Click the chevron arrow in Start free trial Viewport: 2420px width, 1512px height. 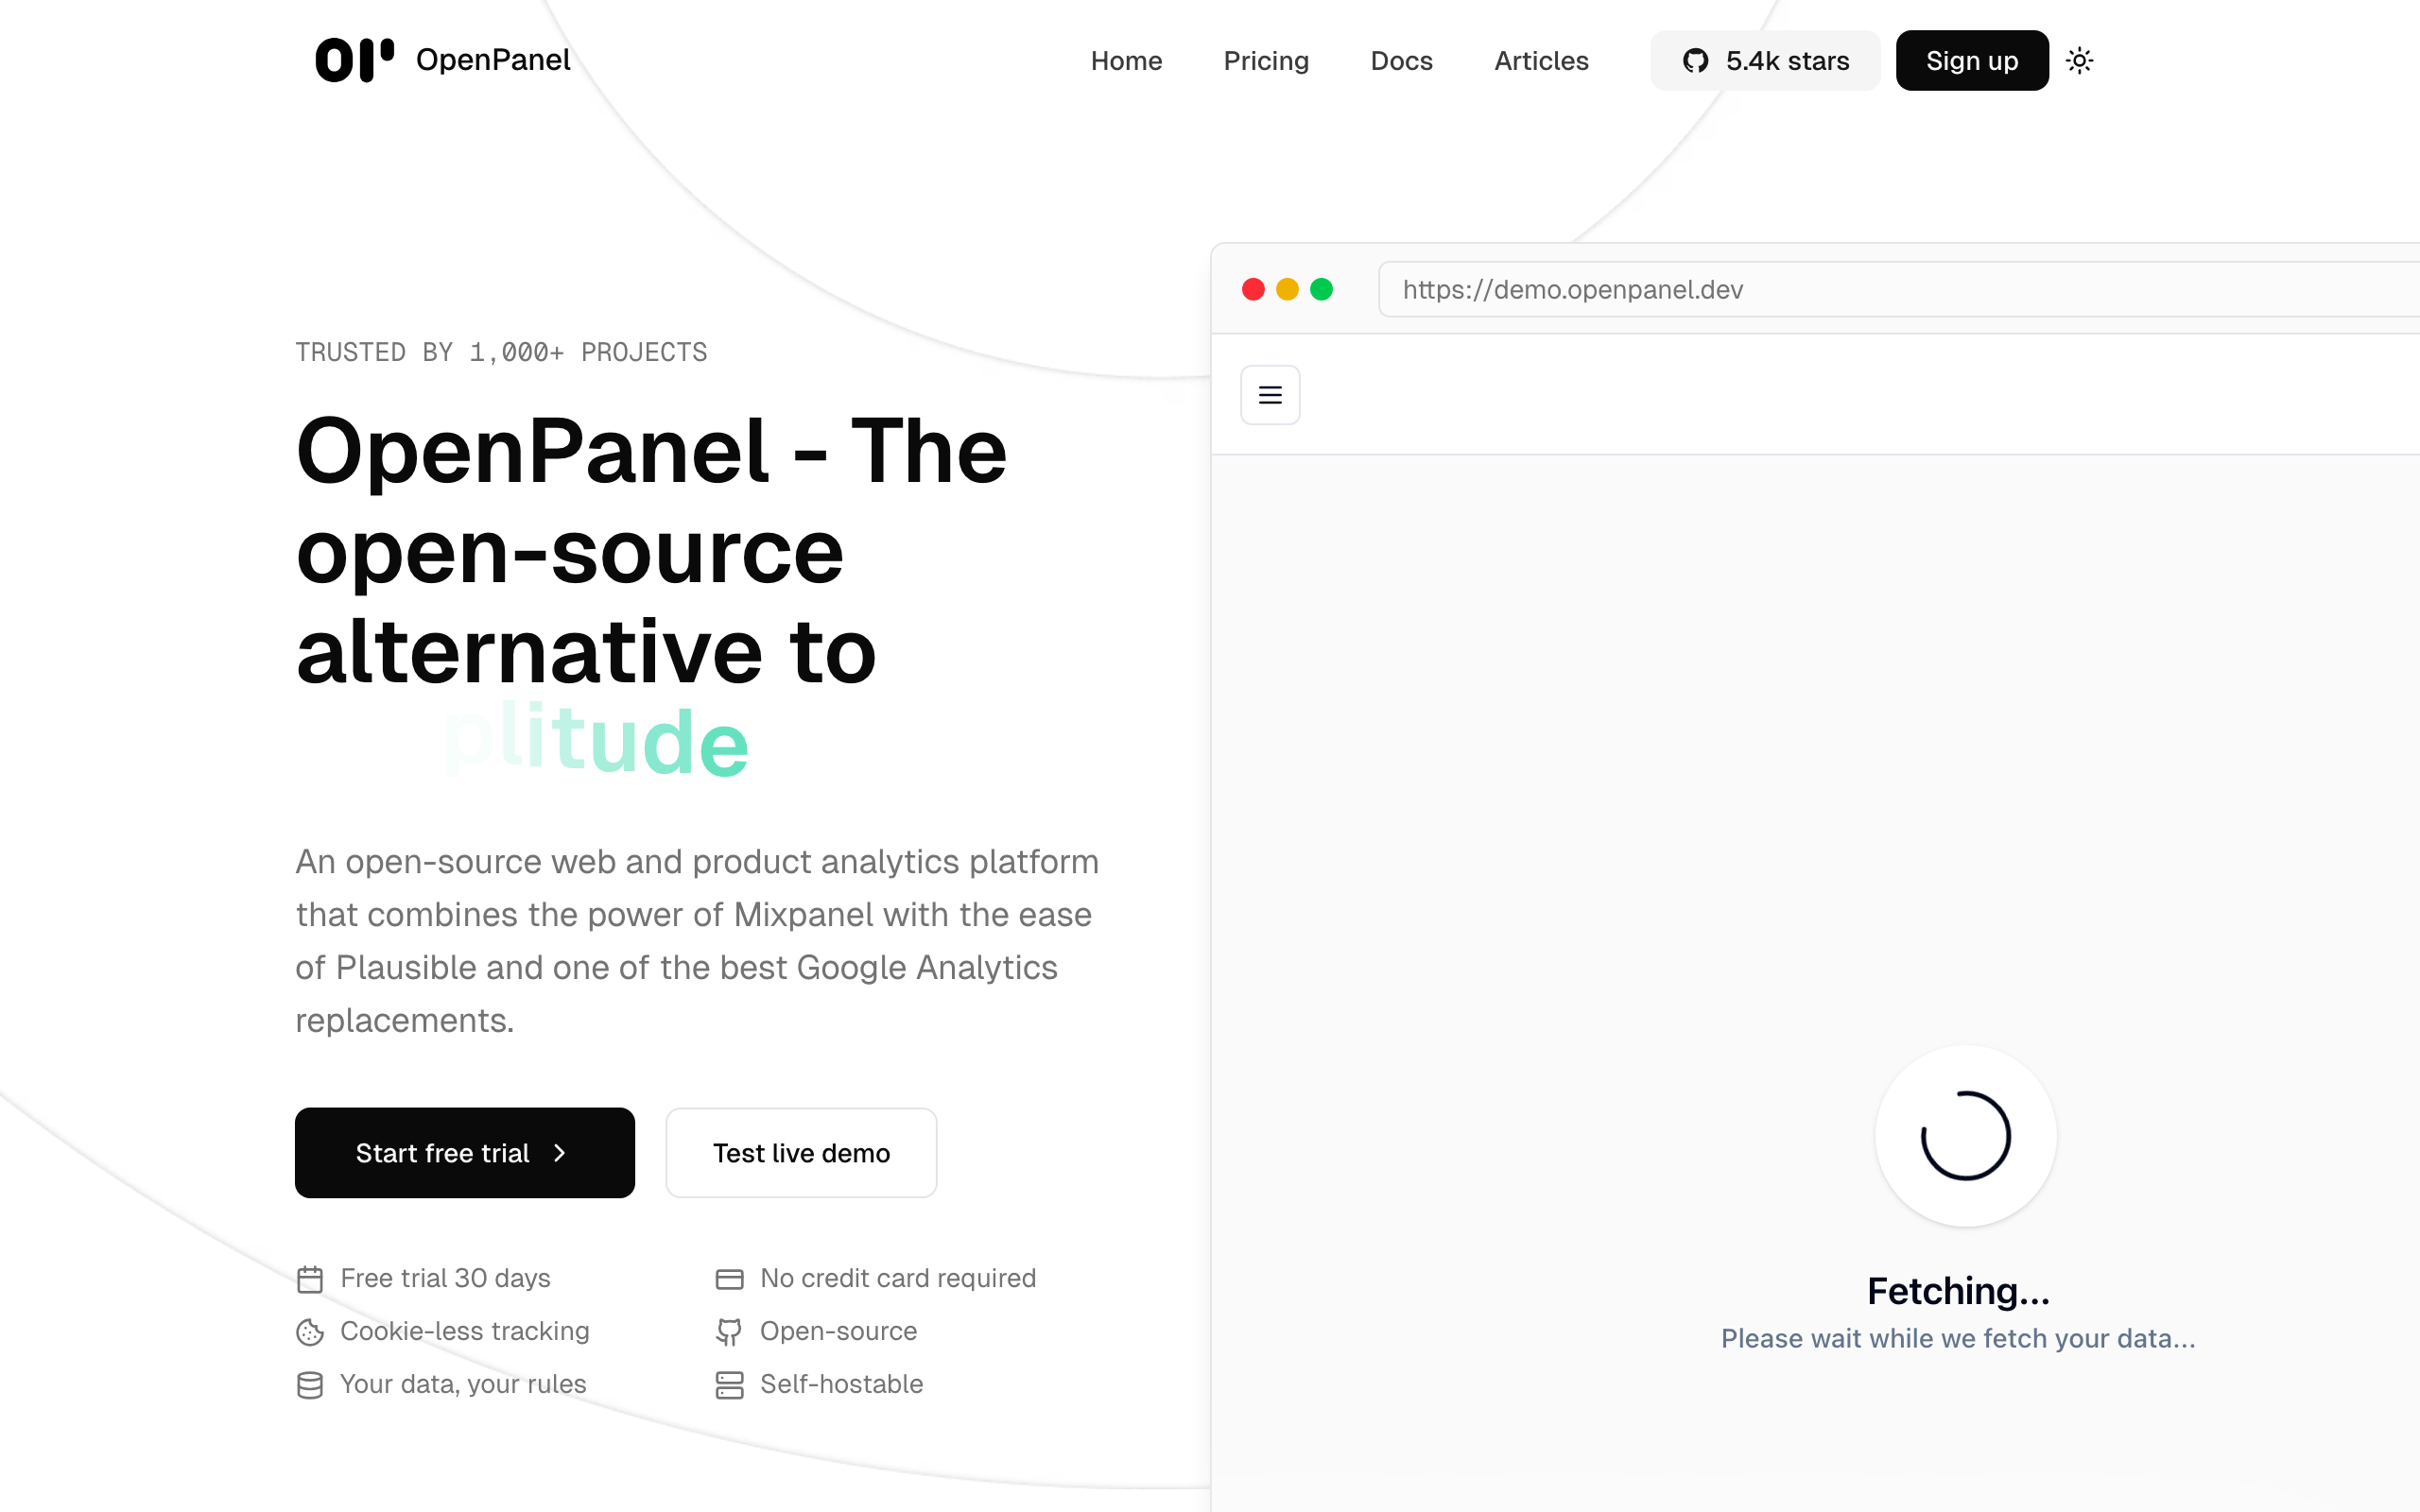560,1152
